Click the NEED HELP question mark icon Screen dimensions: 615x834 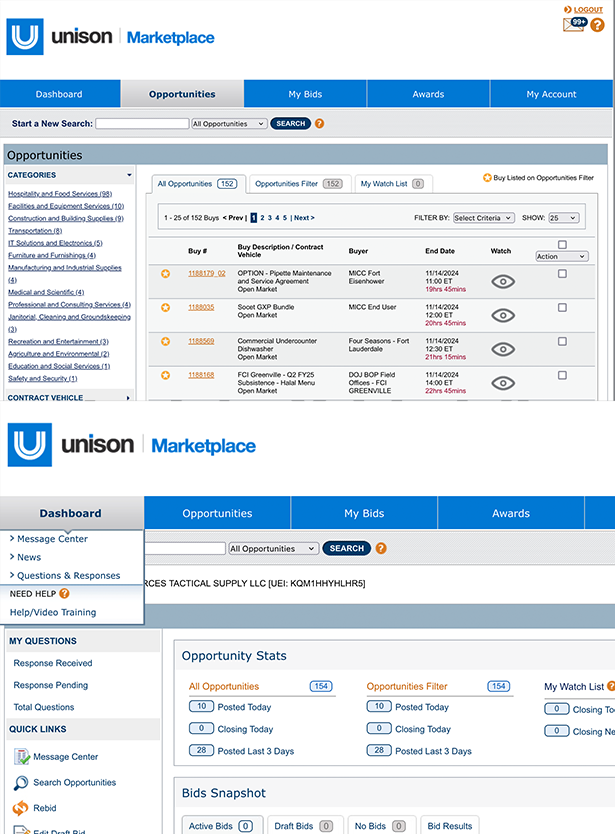coord(64,594)
